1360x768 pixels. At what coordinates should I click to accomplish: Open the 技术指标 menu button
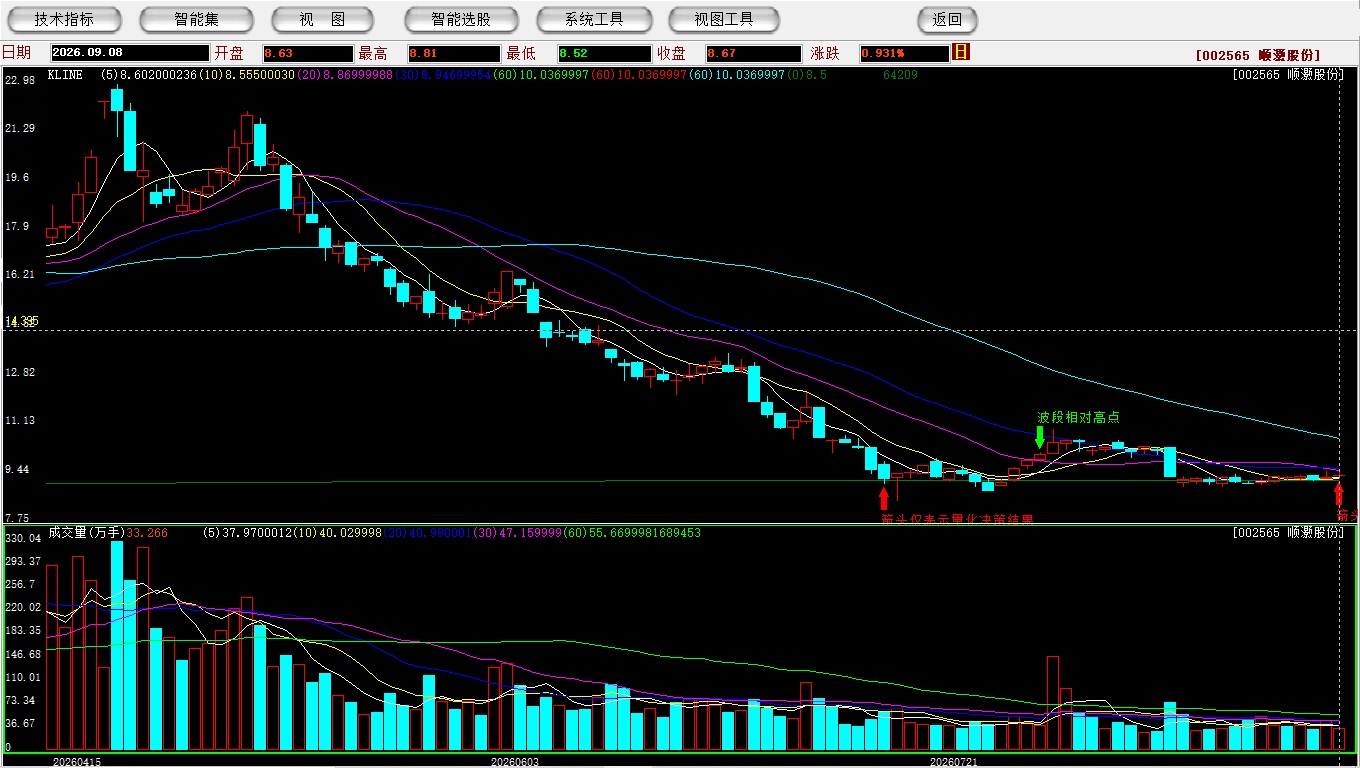[x=64, y=20]
